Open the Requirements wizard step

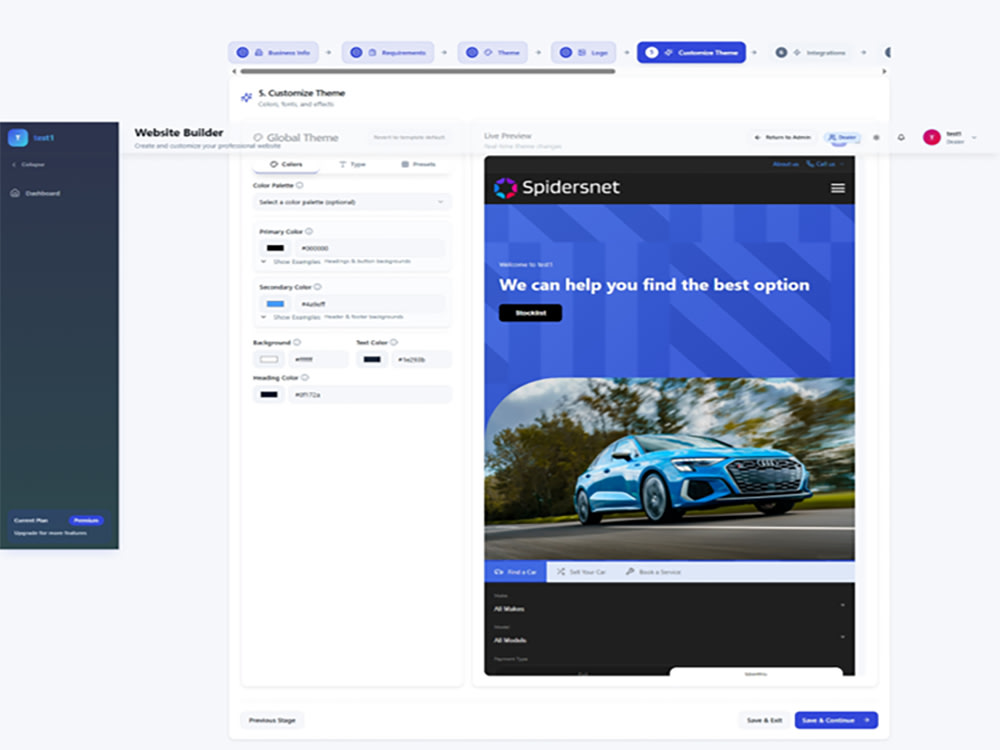click(x=388, y=52)
